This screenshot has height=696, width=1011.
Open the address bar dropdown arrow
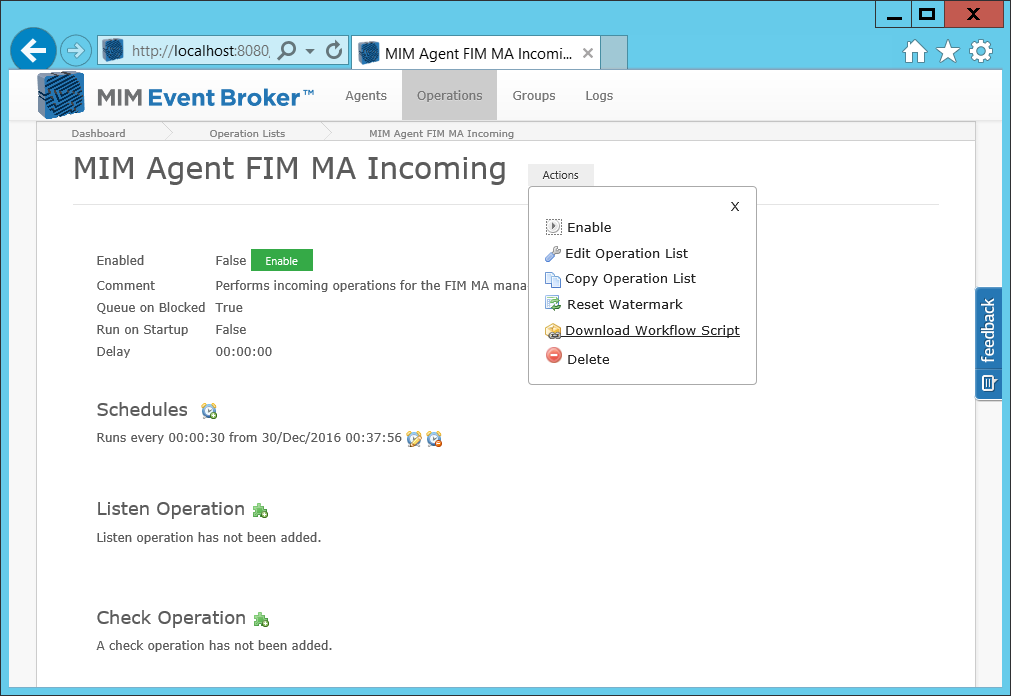310,51
